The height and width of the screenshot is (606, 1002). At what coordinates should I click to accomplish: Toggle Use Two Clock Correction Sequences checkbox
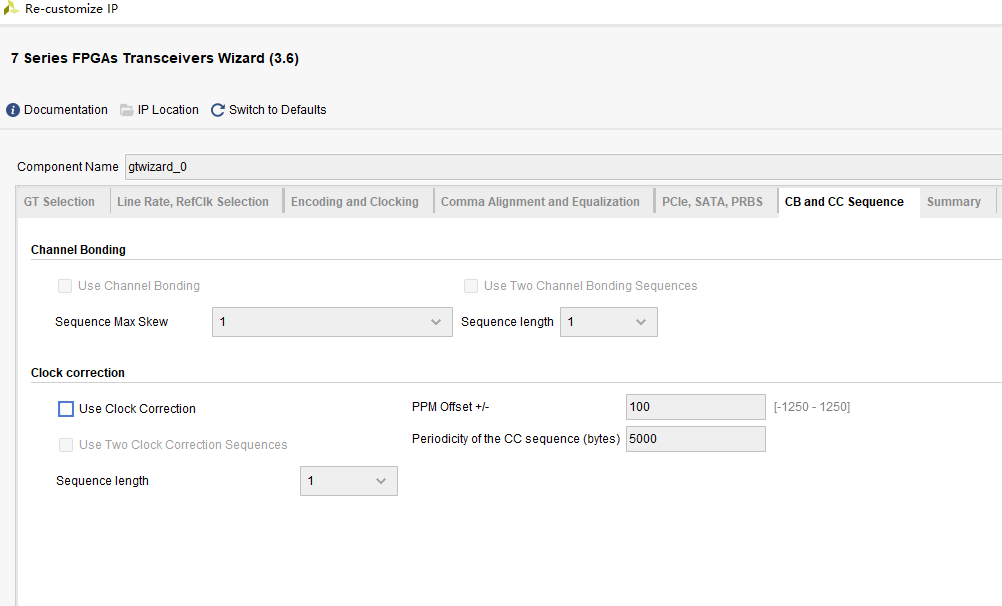click(x=66, y=445)
